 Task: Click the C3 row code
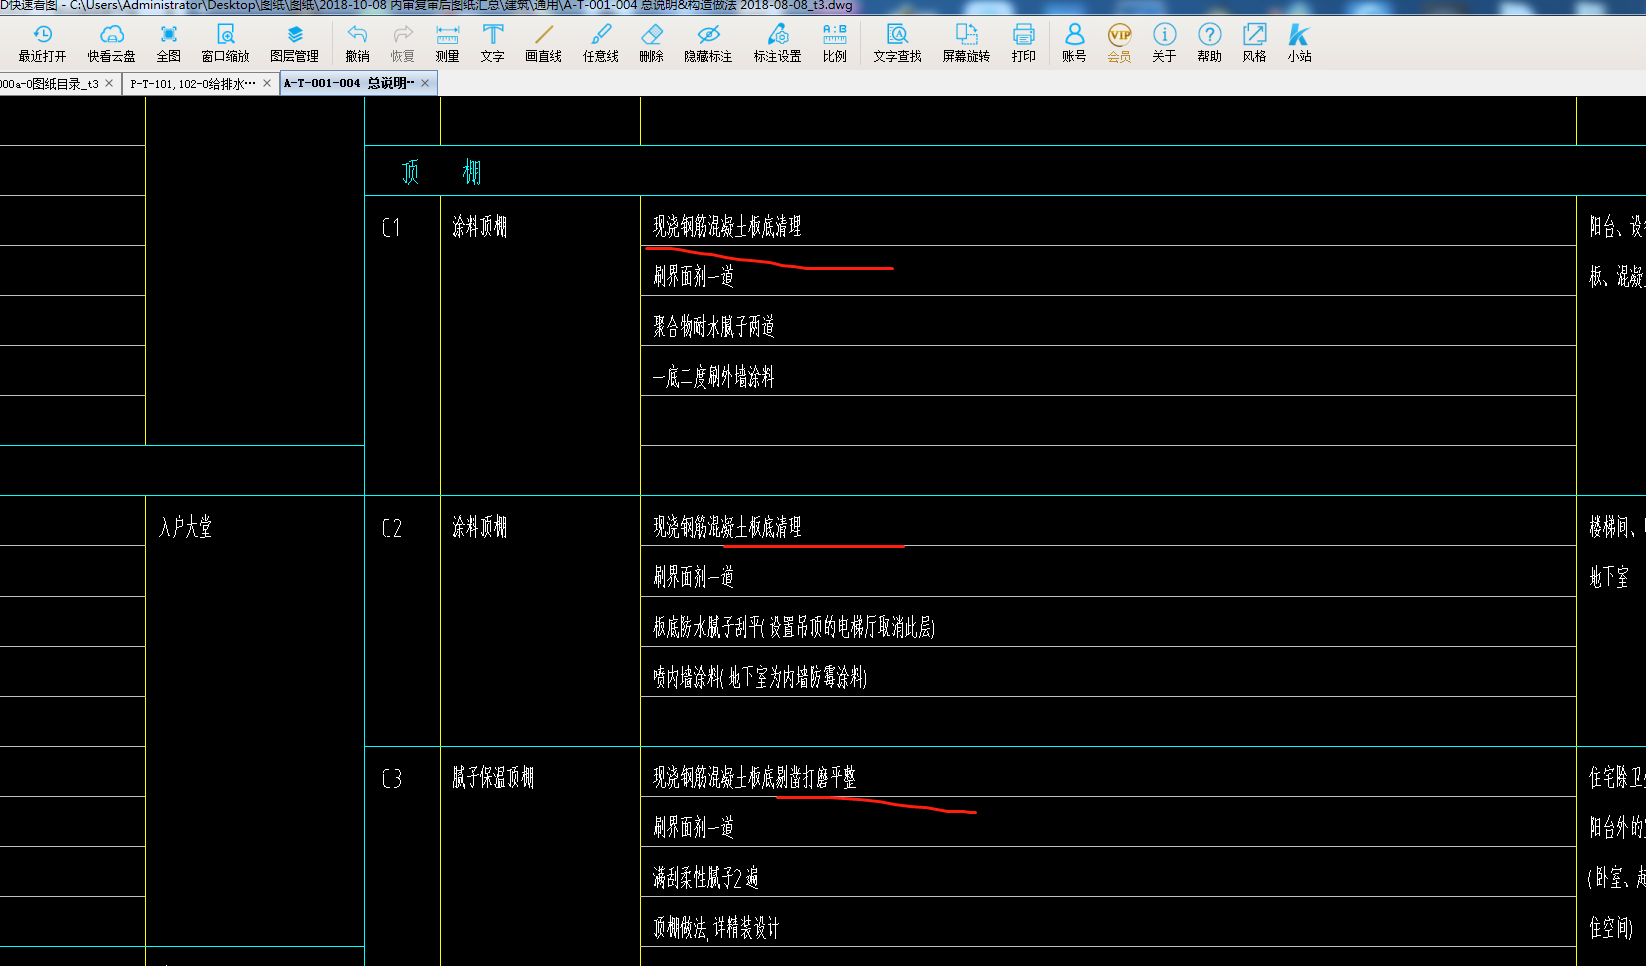tap(392, 778)
